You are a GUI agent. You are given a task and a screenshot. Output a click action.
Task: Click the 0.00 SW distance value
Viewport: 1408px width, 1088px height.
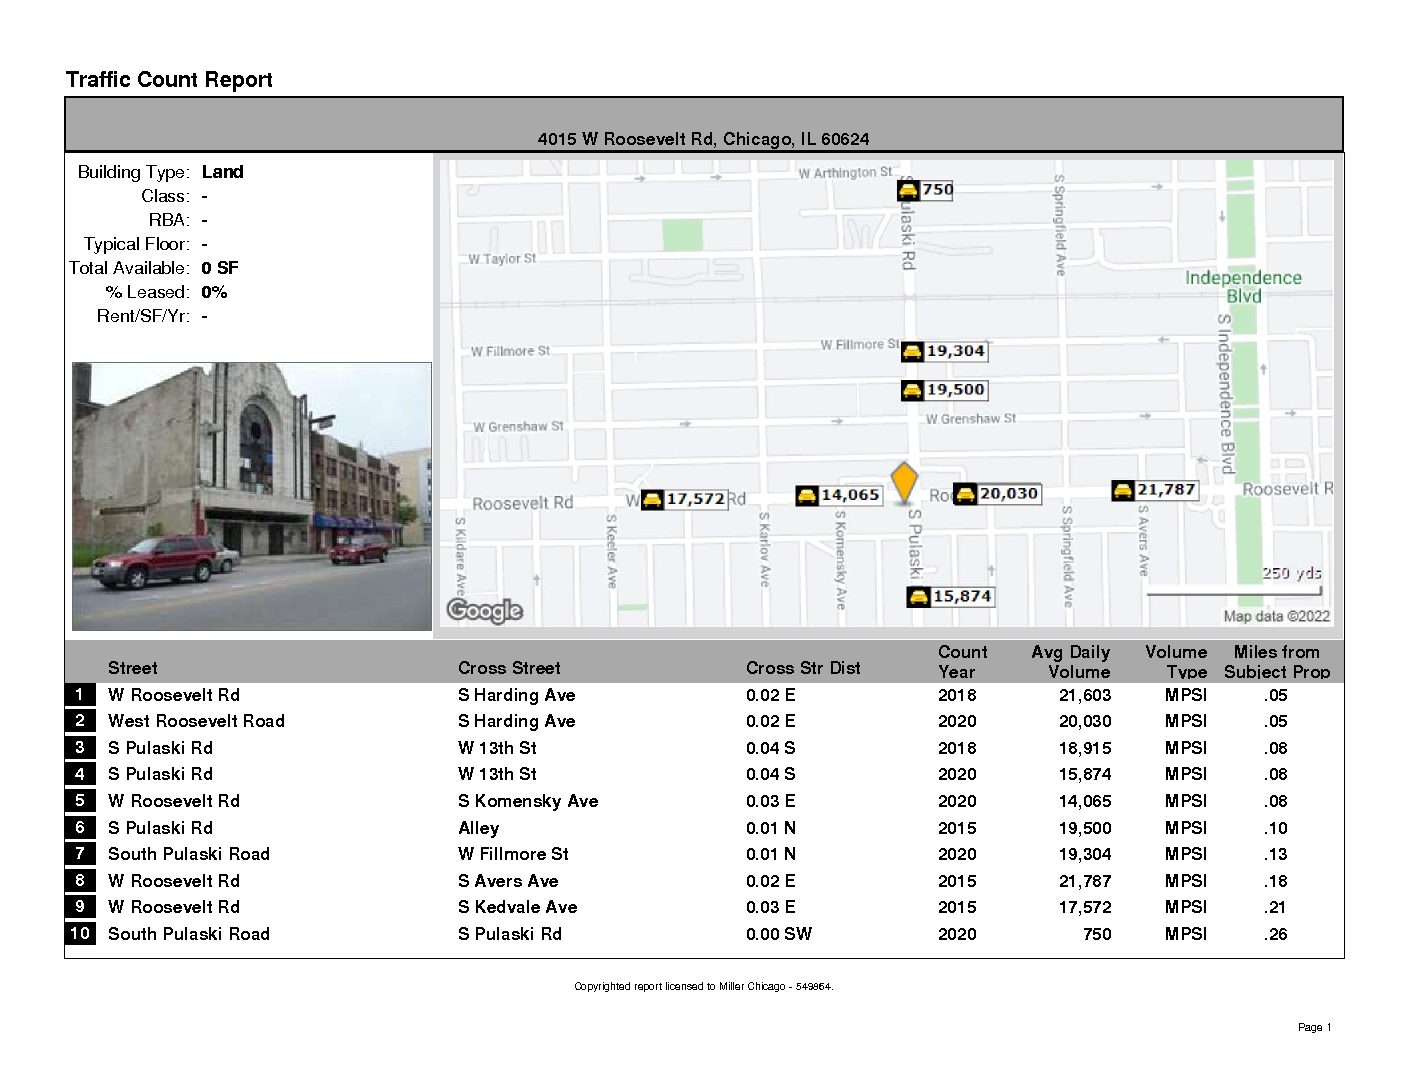(779, 934)
